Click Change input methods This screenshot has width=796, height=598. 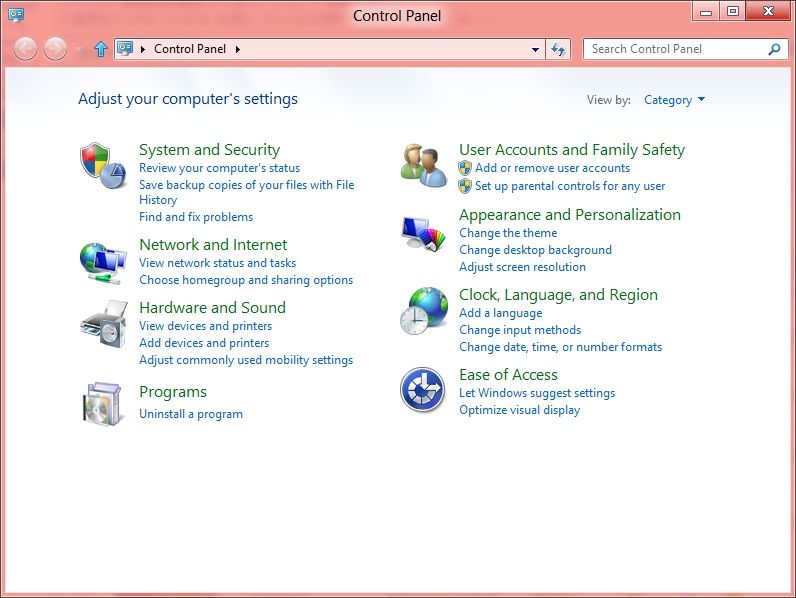520,330
